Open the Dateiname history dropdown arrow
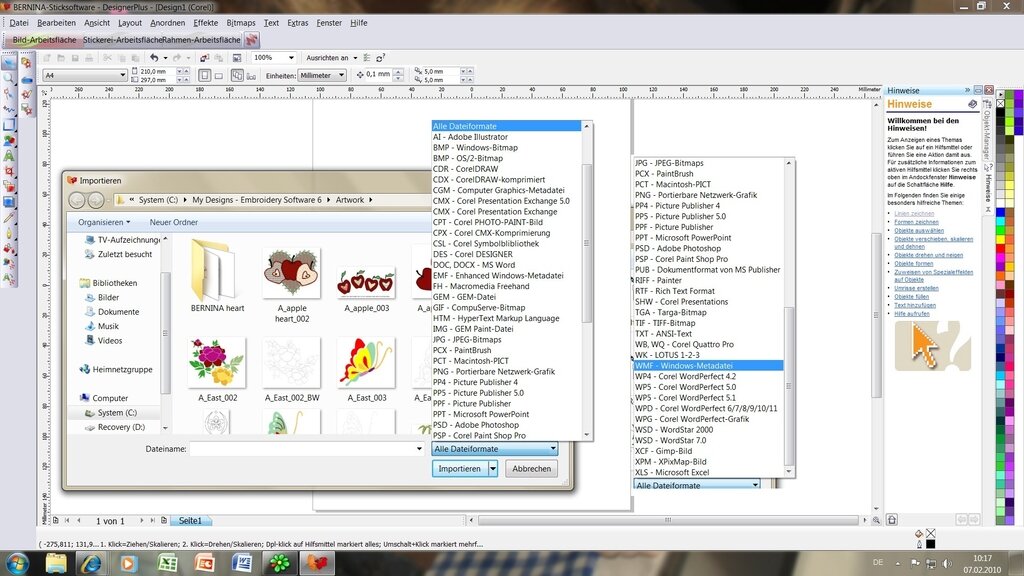This screenshot has width=1024, height=576. click(x=419, y=449)
